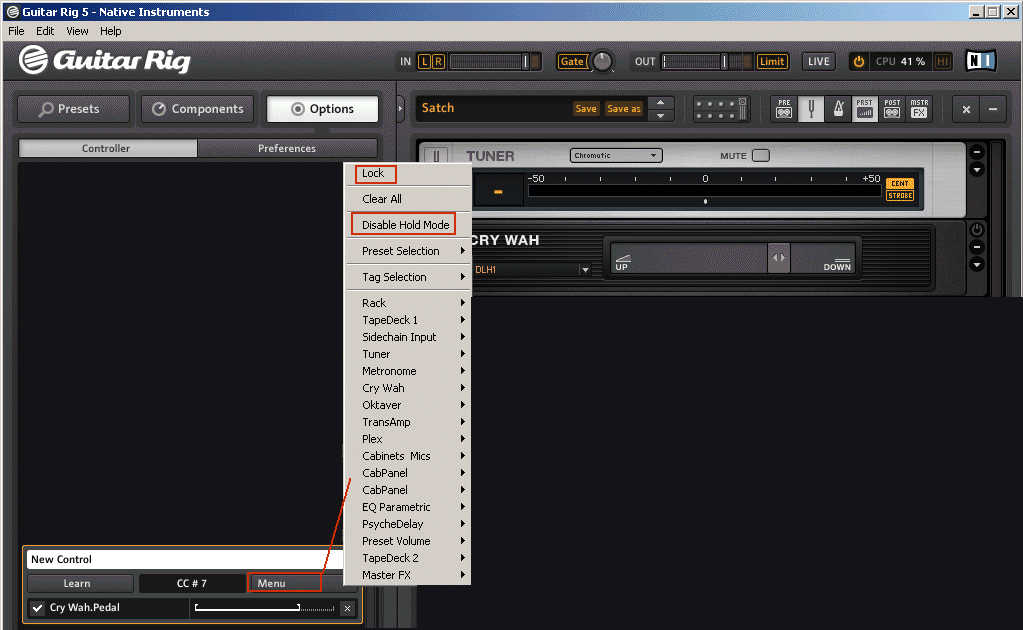Click the Save preset button
1023x630 pixels.
click(x=585, y=109)
